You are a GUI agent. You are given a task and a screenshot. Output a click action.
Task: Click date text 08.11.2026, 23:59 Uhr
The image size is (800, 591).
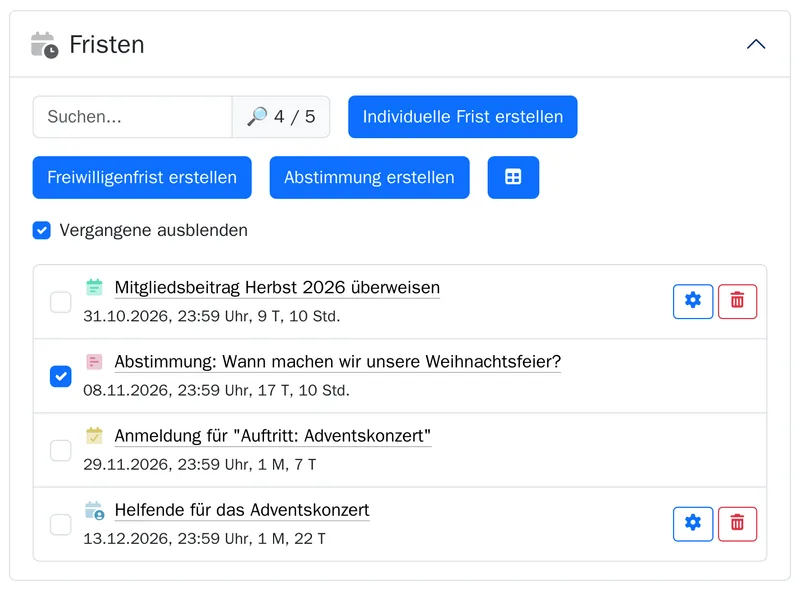166,390
